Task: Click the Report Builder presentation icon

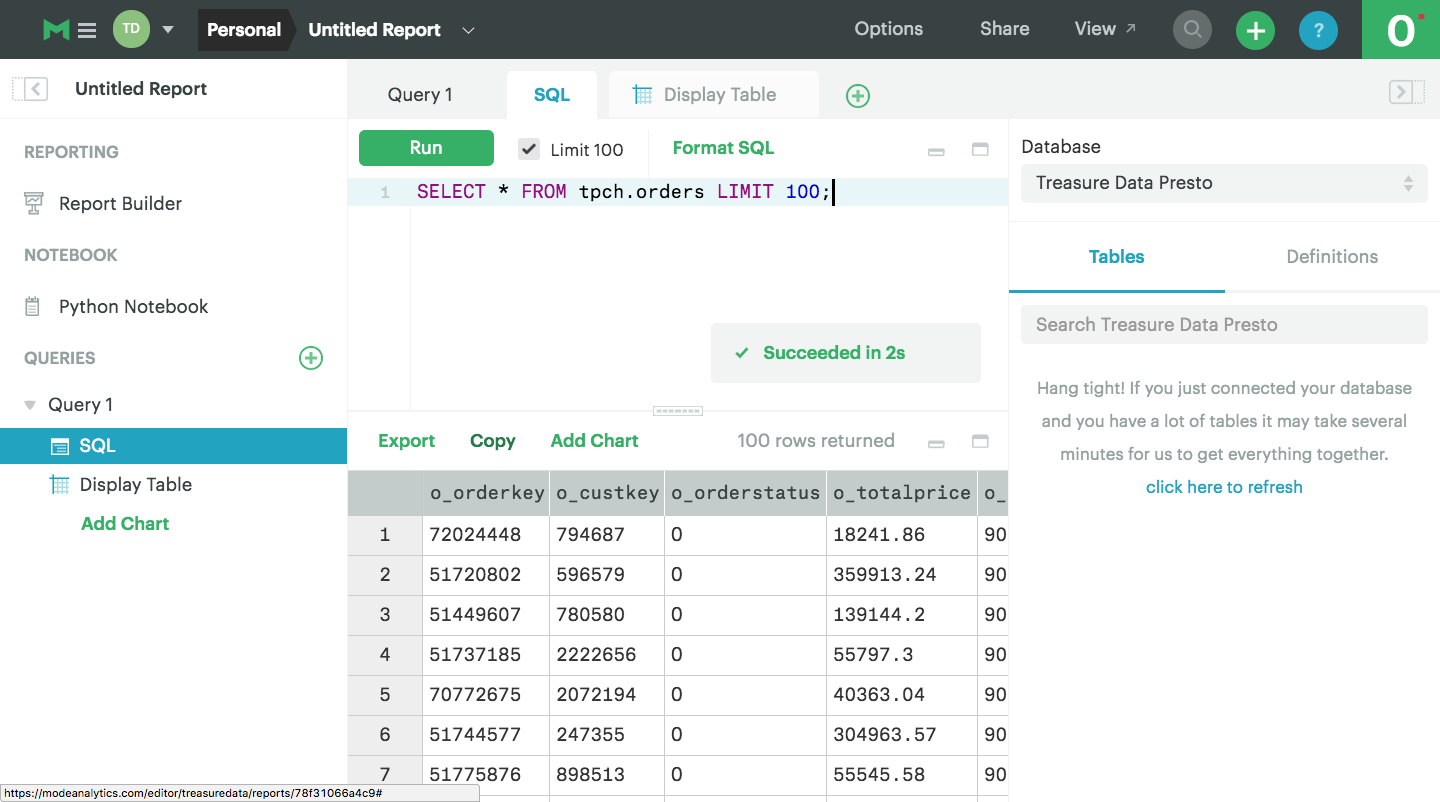Action: (34, 204)
